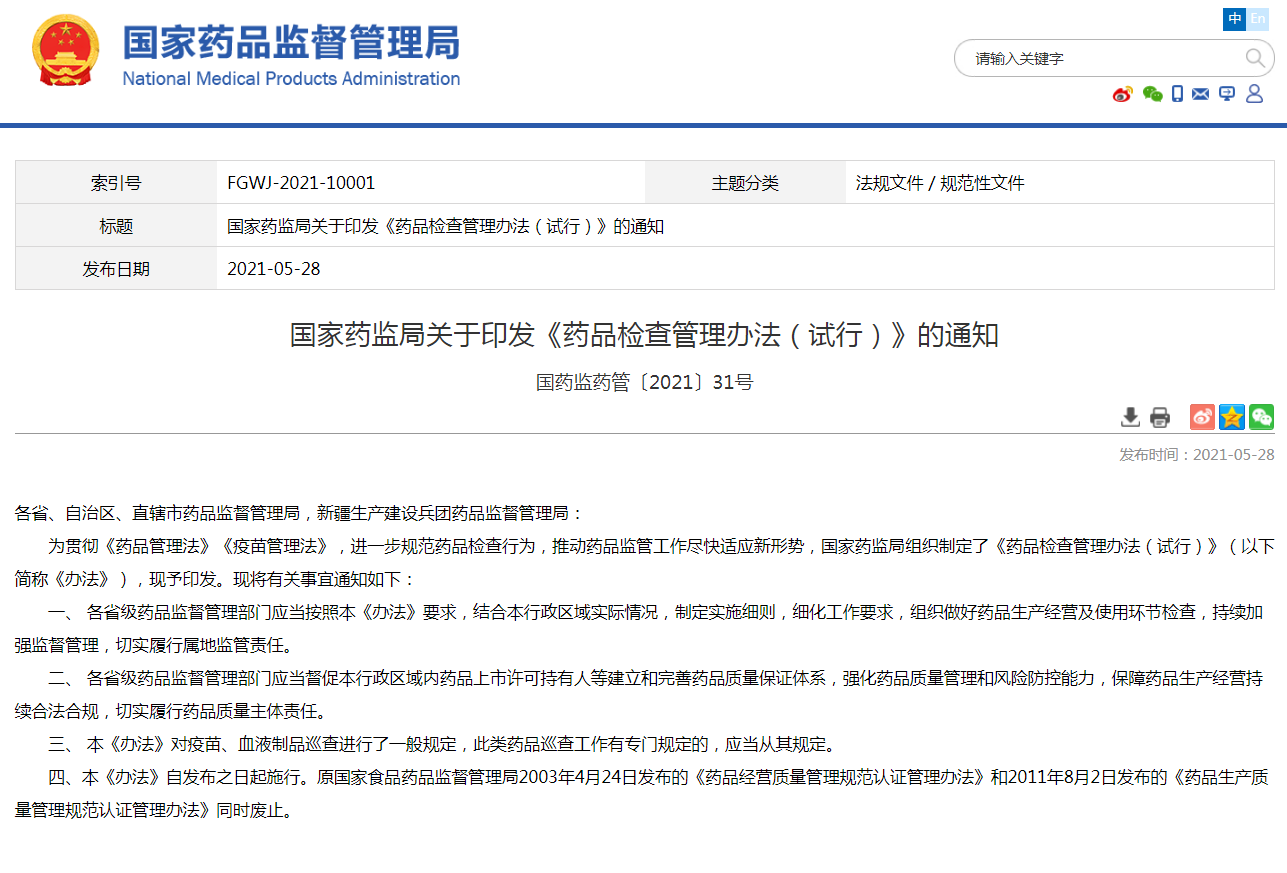Click the 主题分类 label cell
Image resolution: width=1287 pixels, height=873 pixels.
click(745, 183)
